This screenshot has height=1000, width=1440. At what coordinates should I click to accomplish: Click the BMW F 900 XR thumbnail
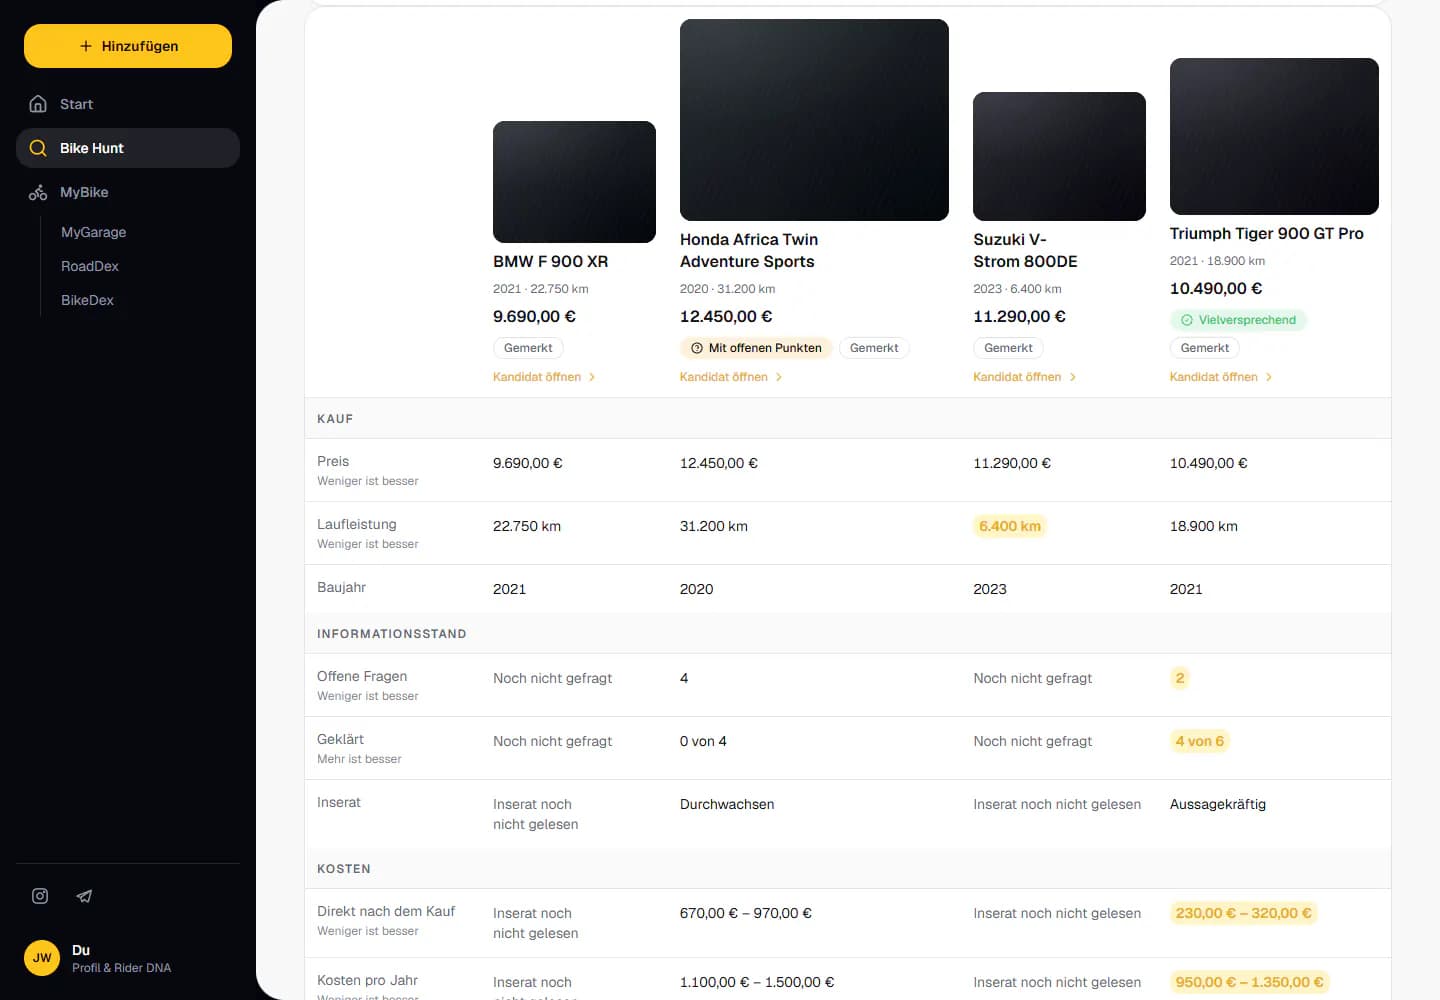click(574, 182)
